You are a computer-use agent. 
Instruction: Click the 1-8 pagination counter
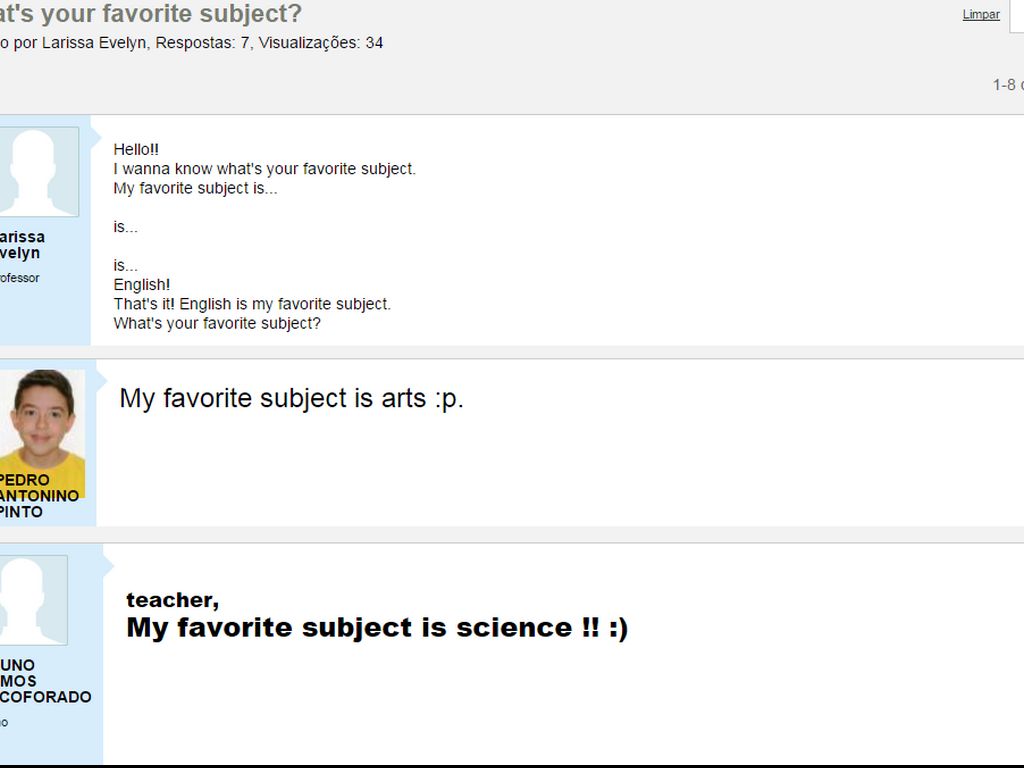pos(1006,84)
